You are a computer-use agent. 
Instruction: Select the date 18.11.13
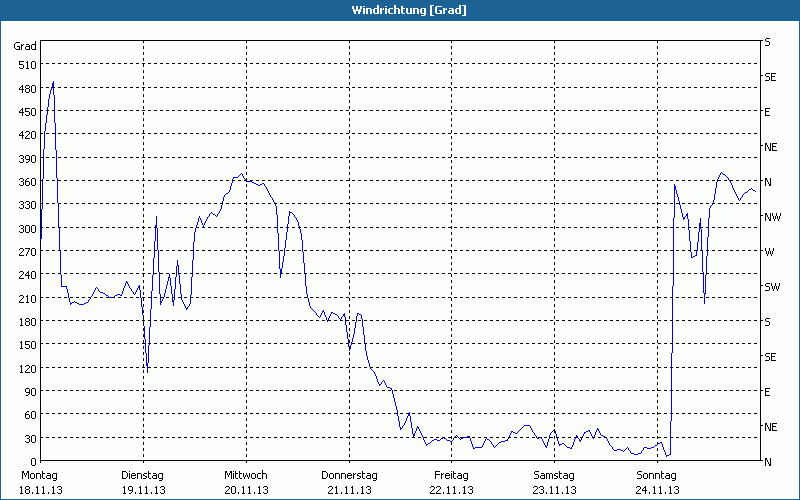(x=41, y=490)
